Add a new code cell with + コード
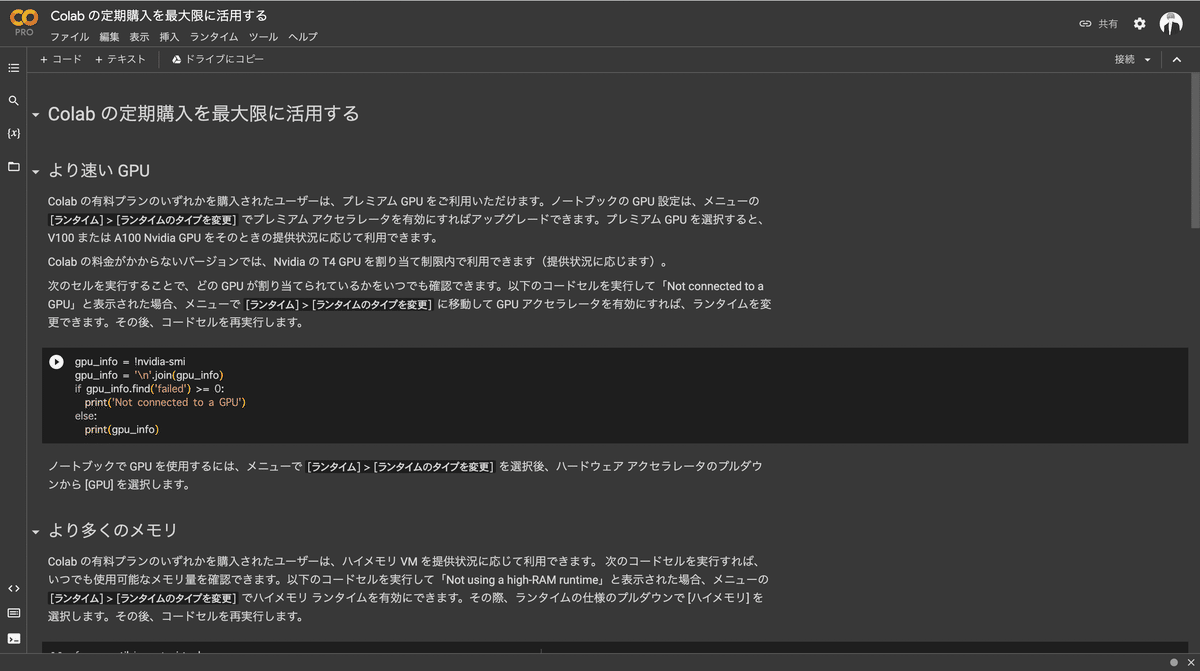 pyautogui.click(x=61, y=60)
